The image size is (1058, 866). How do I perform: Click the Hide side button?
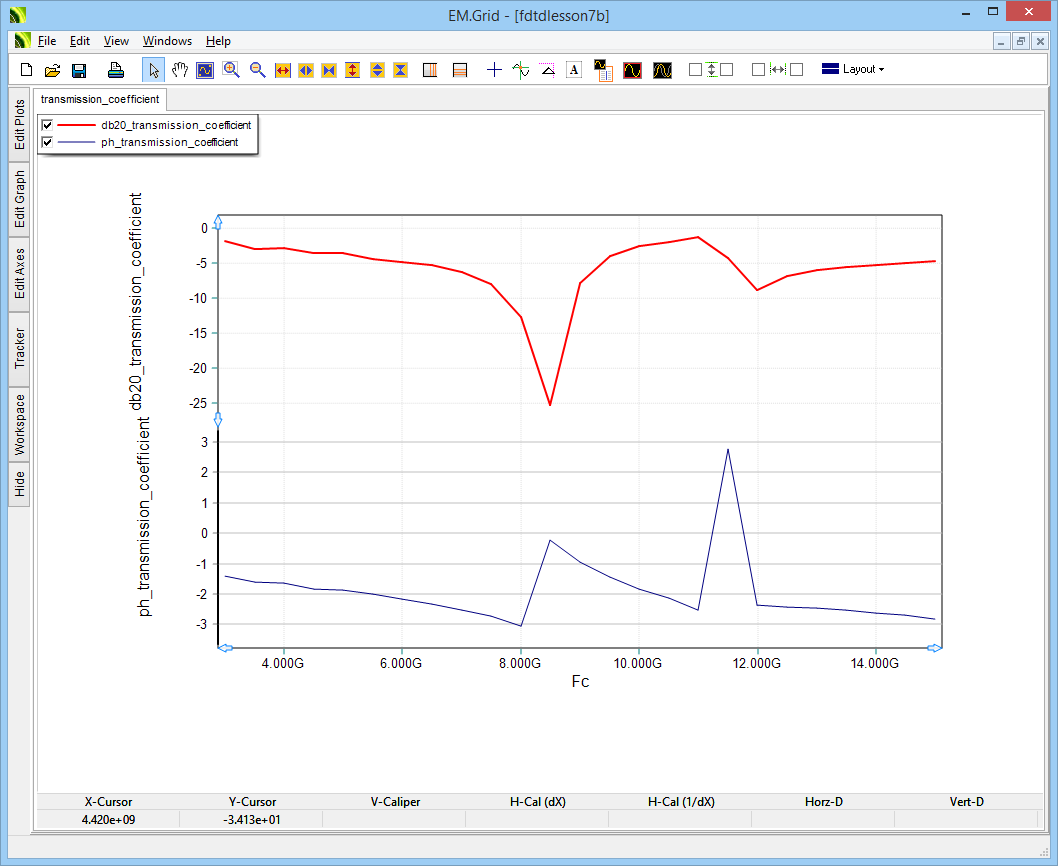pyautogui.click(x=19, y=485)
